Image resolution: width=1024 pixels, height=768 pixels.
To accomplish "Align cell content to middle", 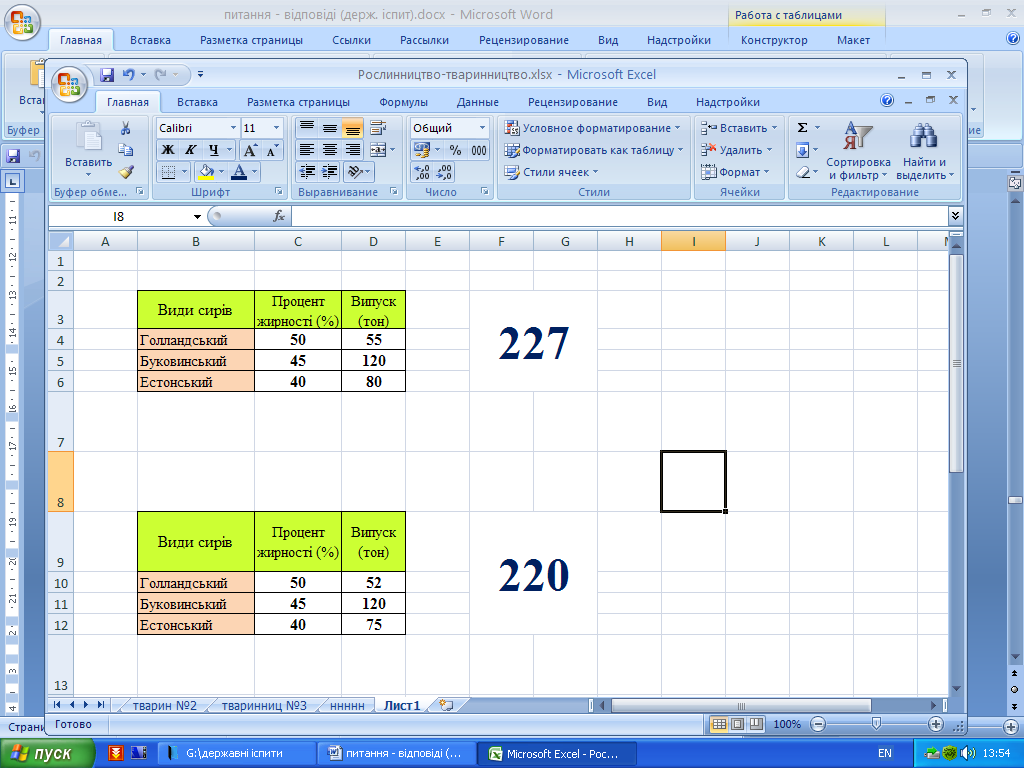I will (x=330, y=127).
